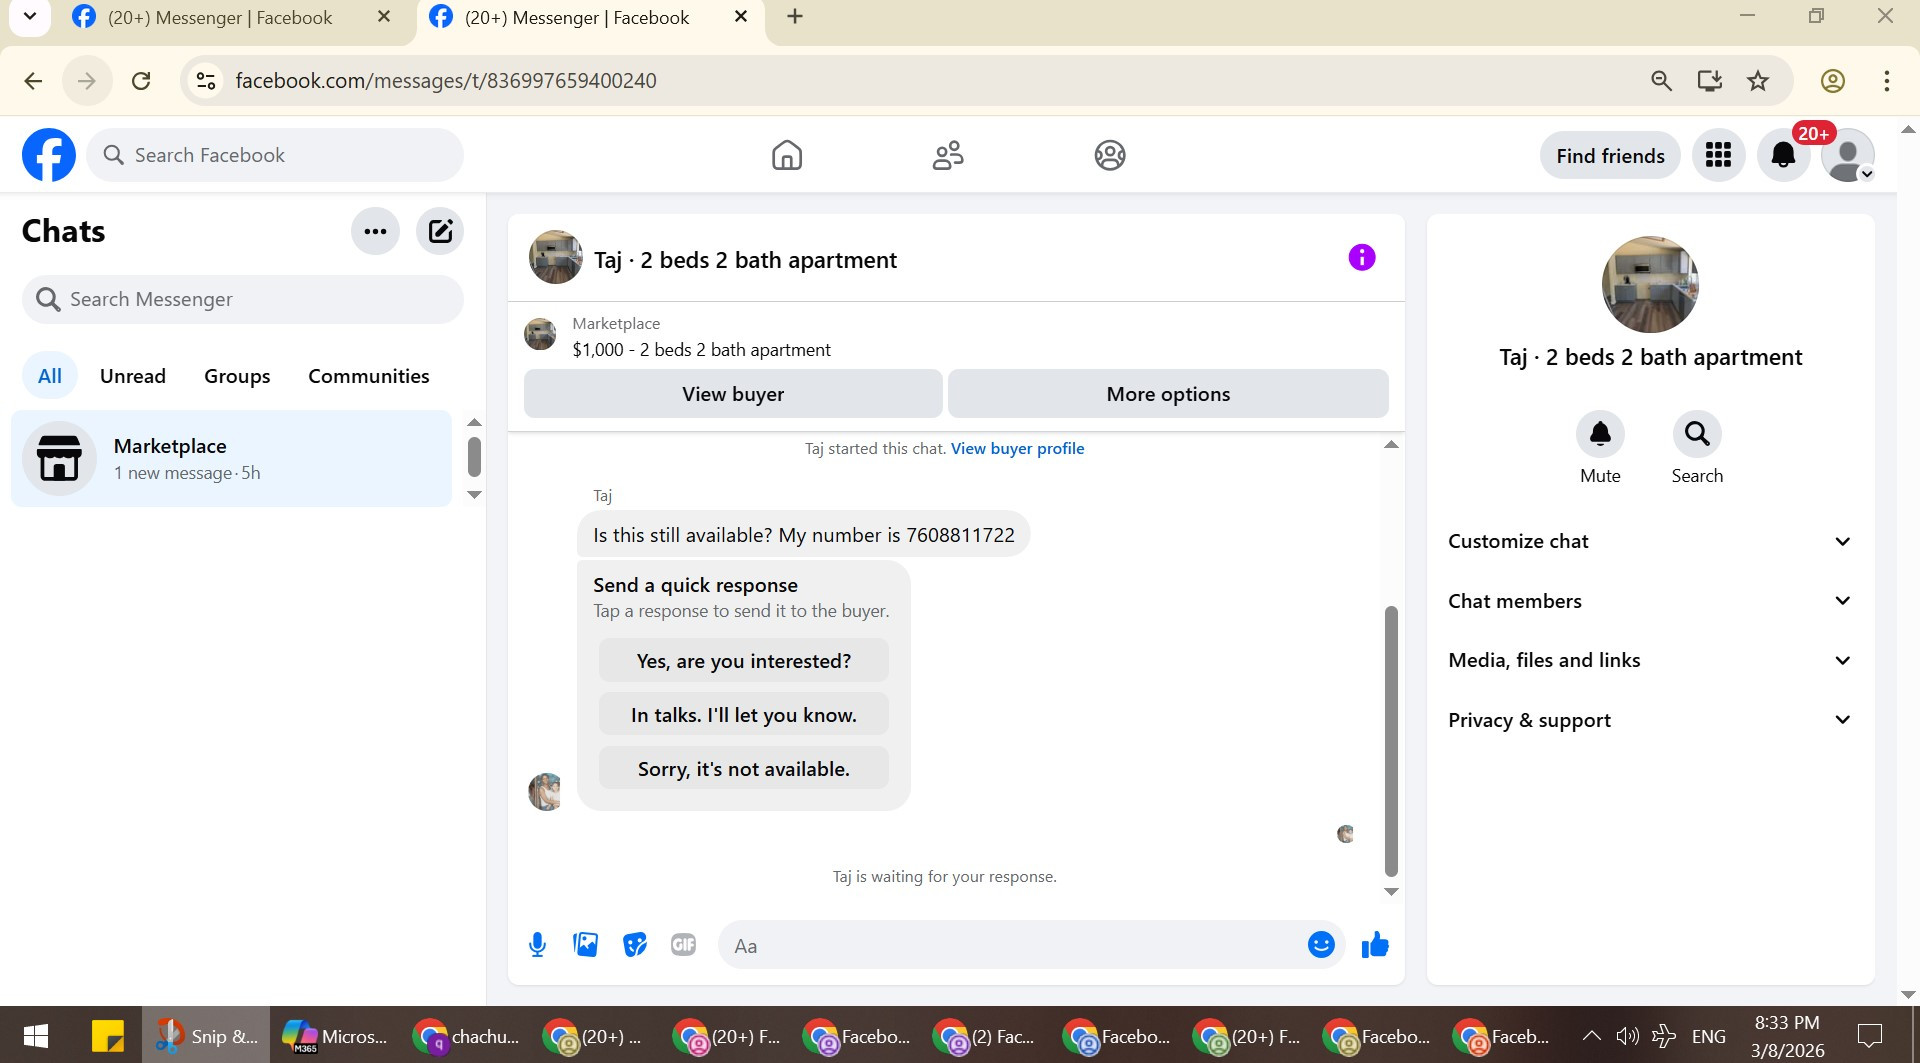Open the Marketplace chat entry
This screenshot has height=1063, width=1920.
click(231, 458)
